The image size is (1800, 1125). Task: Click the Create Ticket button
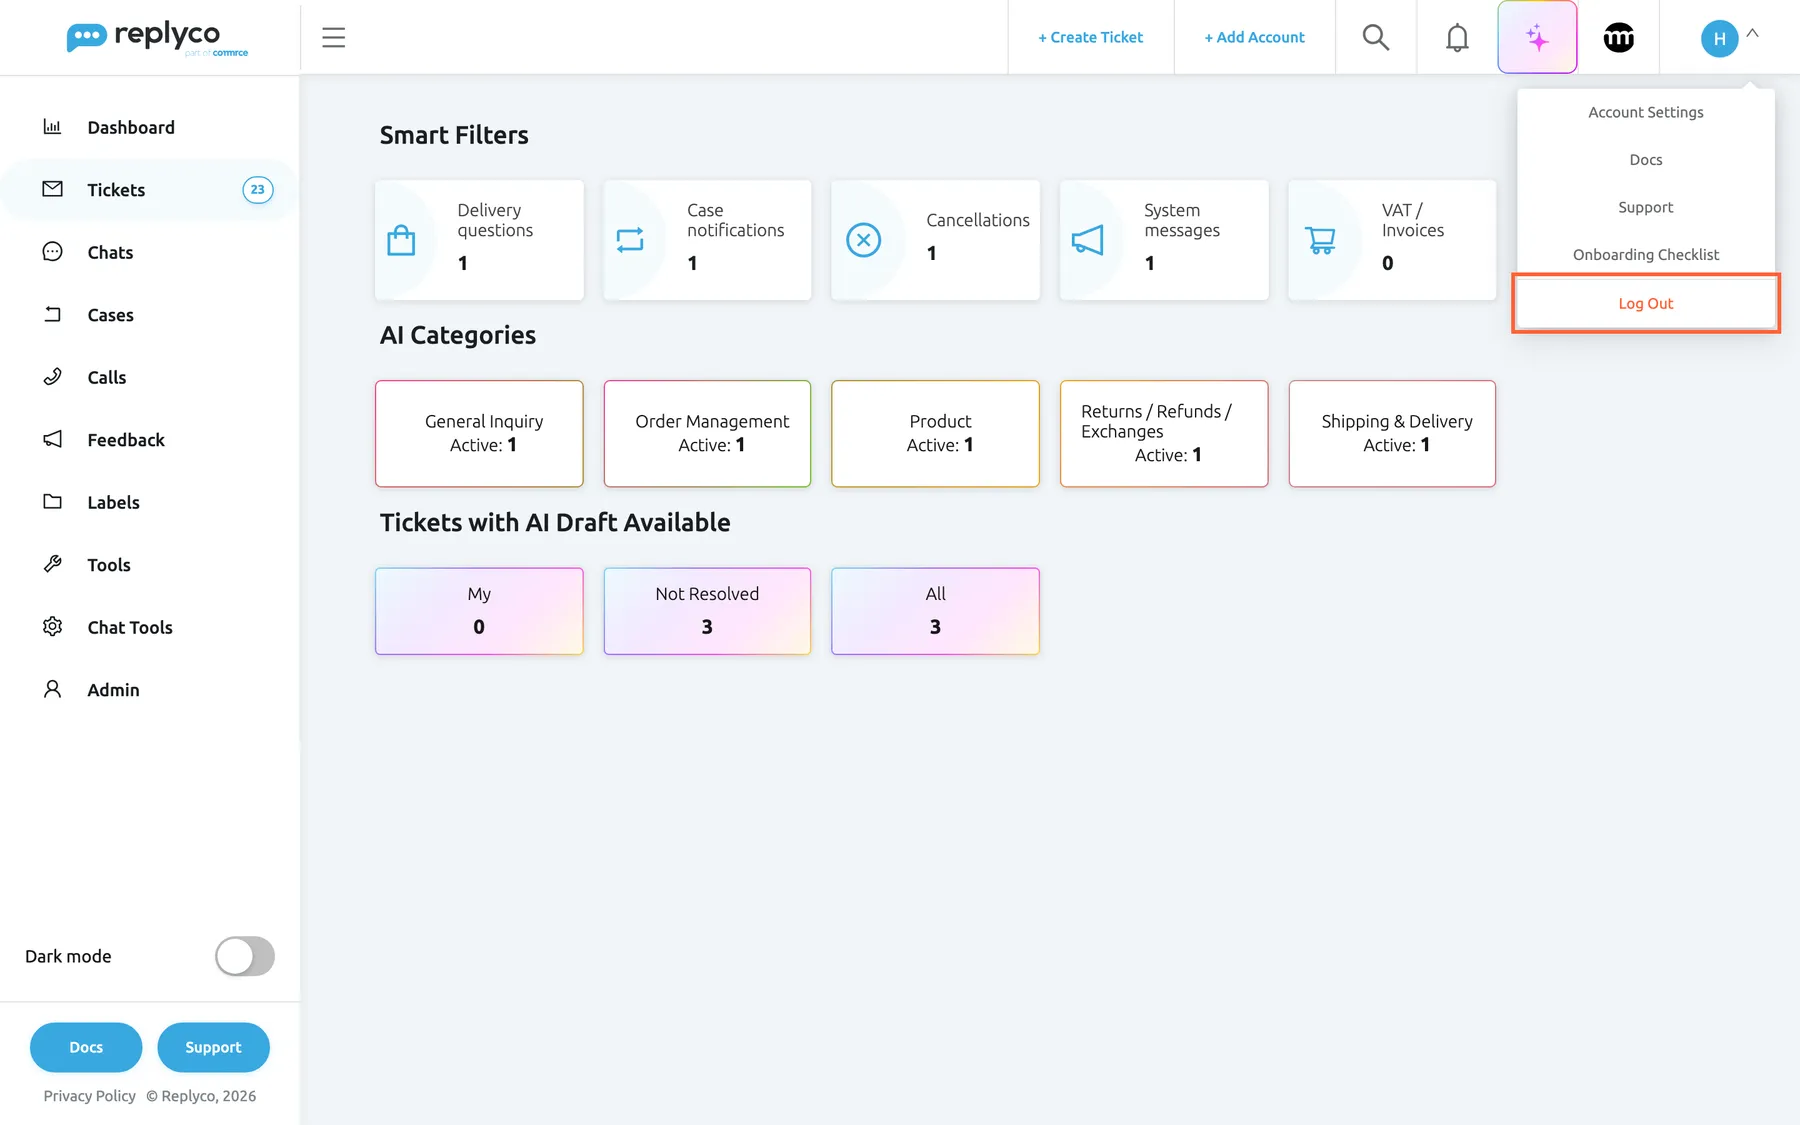pos(1090,37)
